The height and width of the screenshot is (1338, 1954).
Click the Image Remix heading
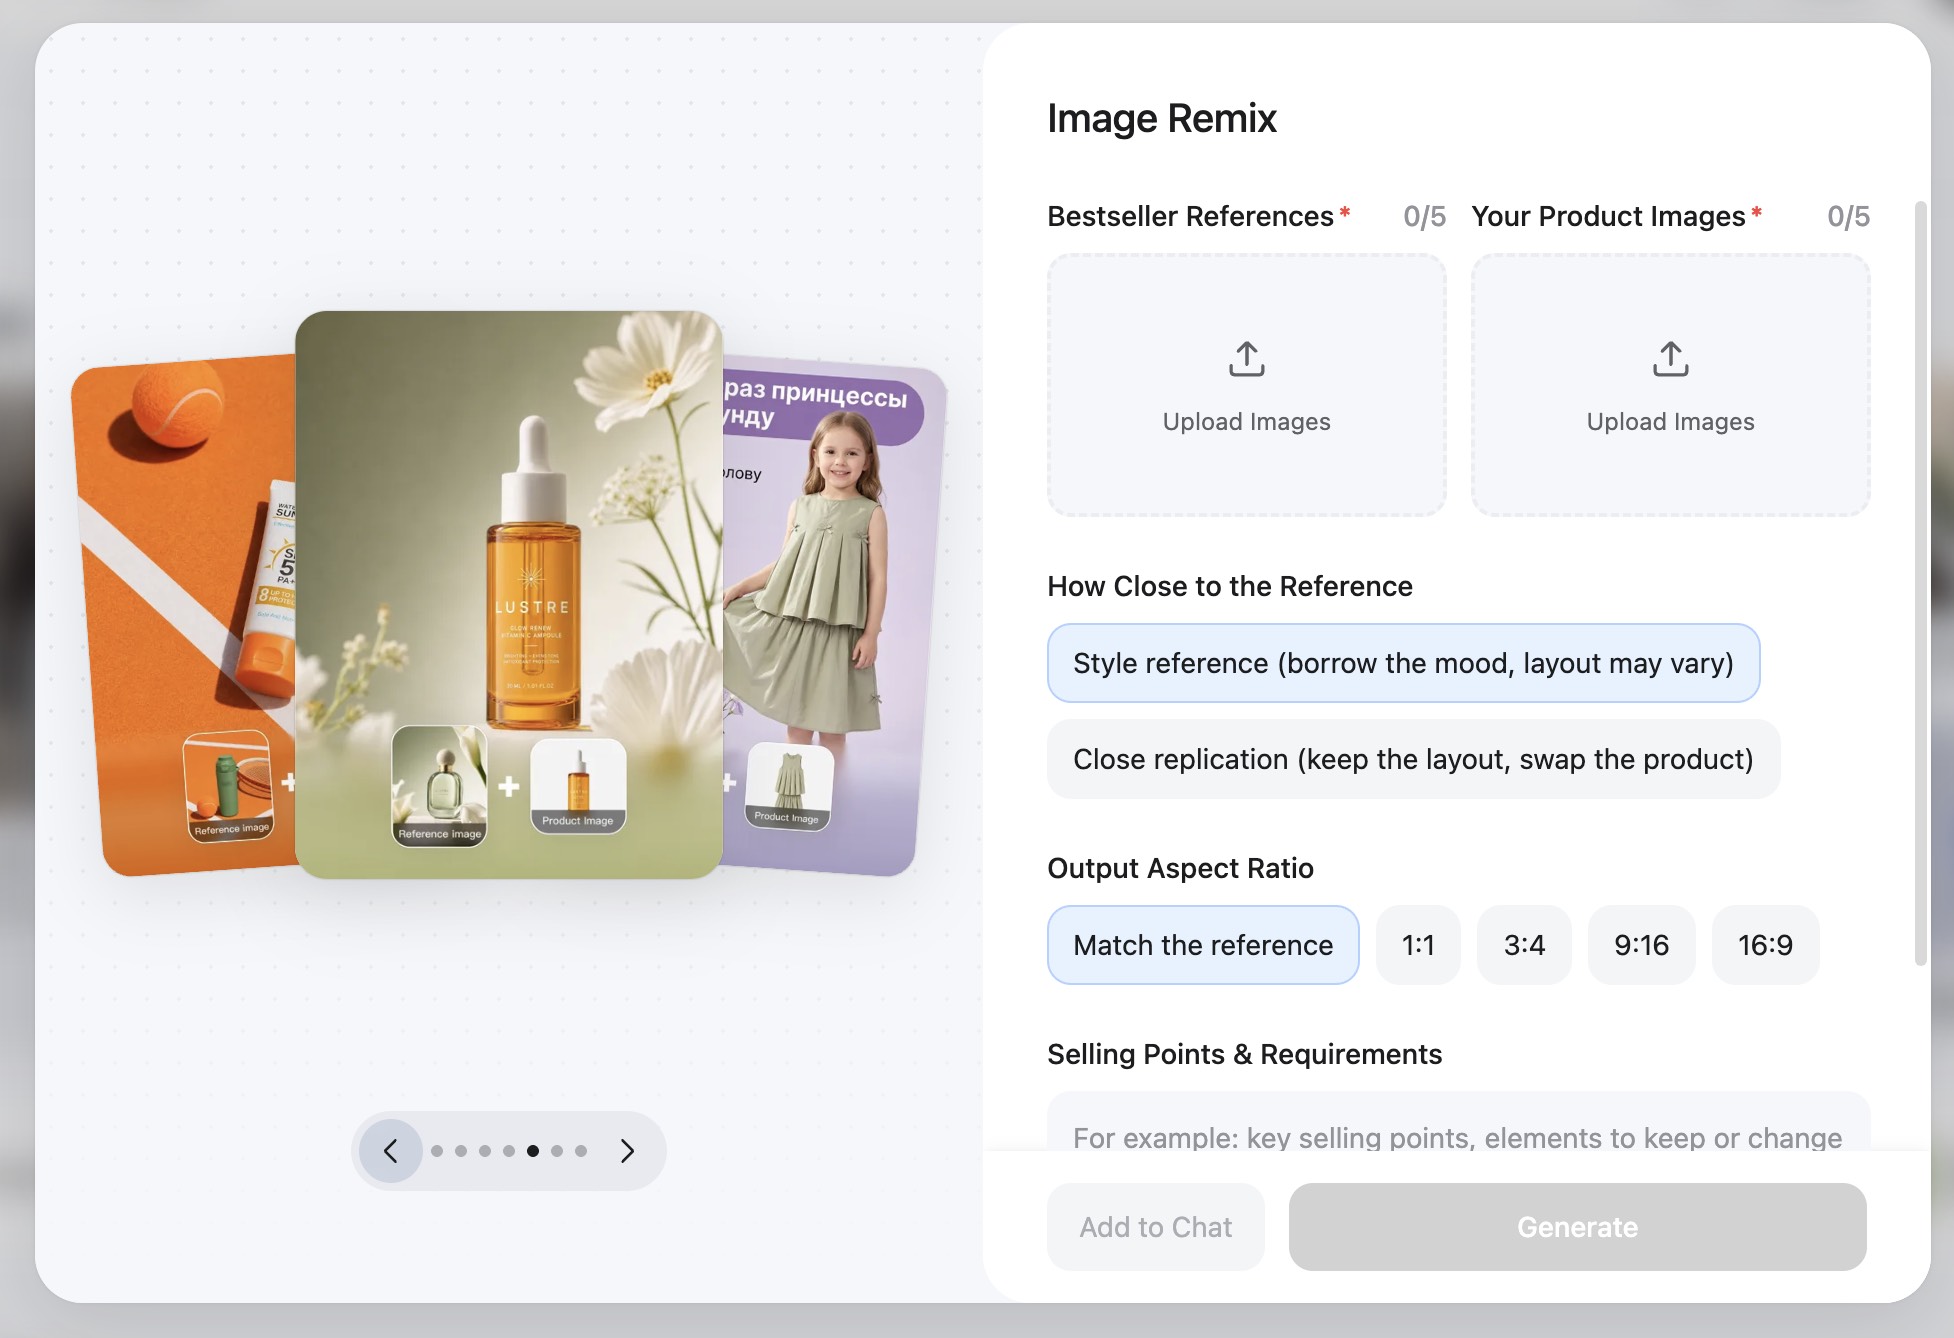pyautogui.click(x=1161, y=118)
